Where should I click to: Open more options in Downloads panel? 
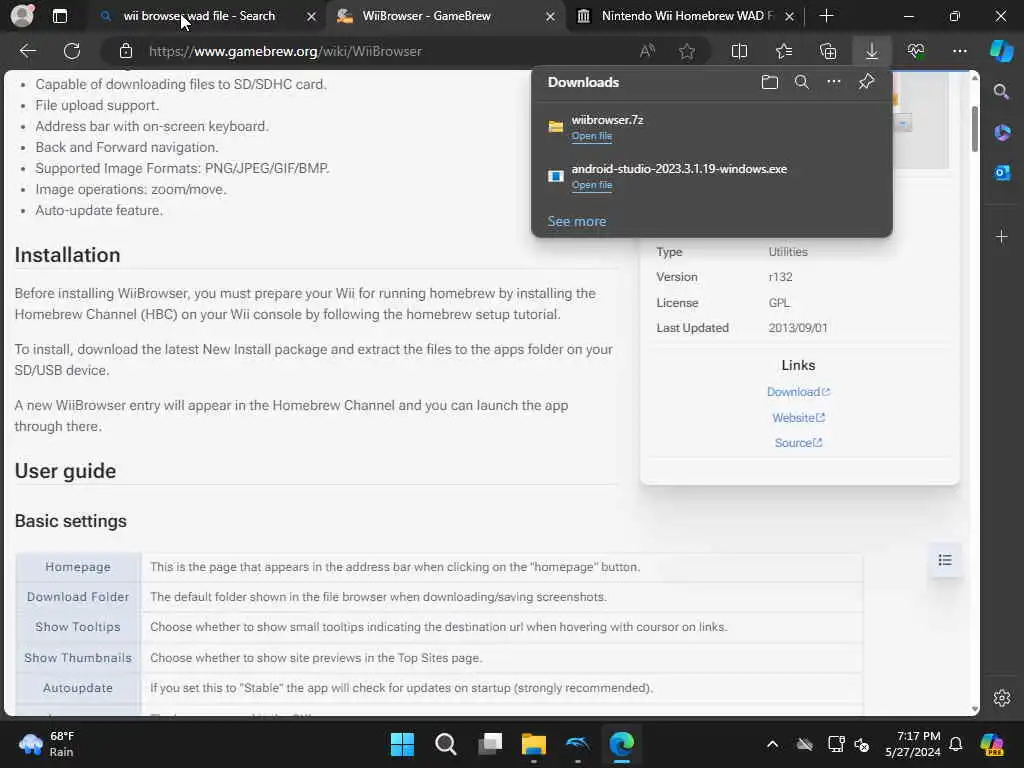point(834,82)
